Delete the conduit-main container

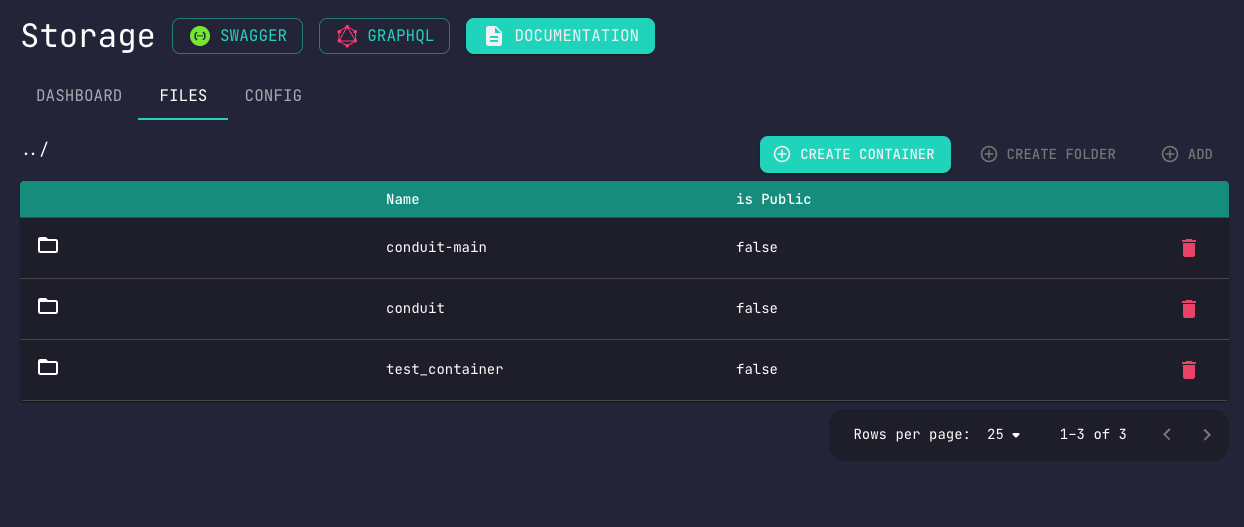[x=1188, y=248]
